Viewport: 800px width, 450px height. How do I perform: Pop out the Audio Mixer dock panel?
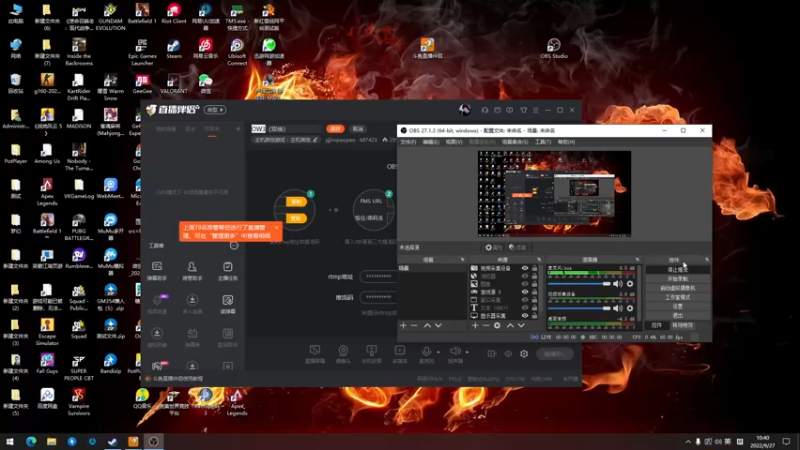pos(637,260)
